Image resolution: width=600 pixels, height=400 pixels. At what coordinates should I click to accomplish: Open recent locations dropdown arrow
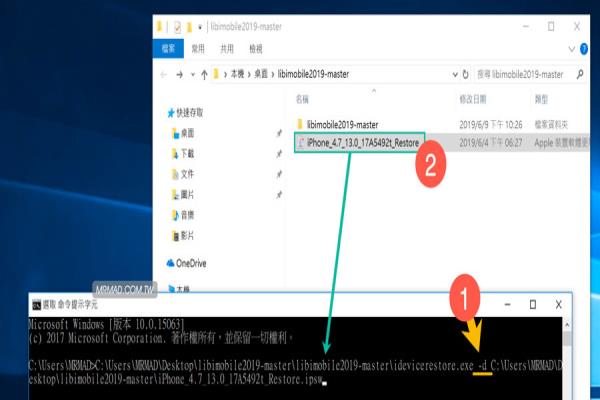coord(193,75)
